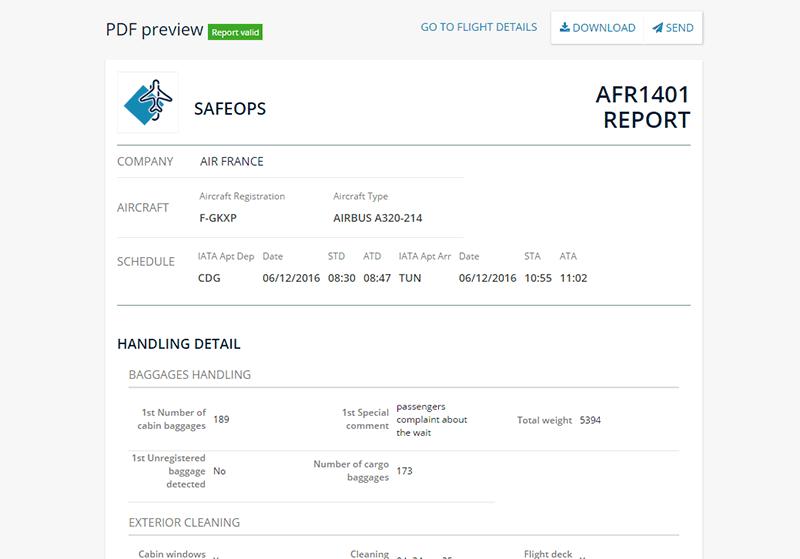The width and height of the screenshot is (800, 559).
Task: Click the SafeOps airplane logo
Action: pos(148,103)
